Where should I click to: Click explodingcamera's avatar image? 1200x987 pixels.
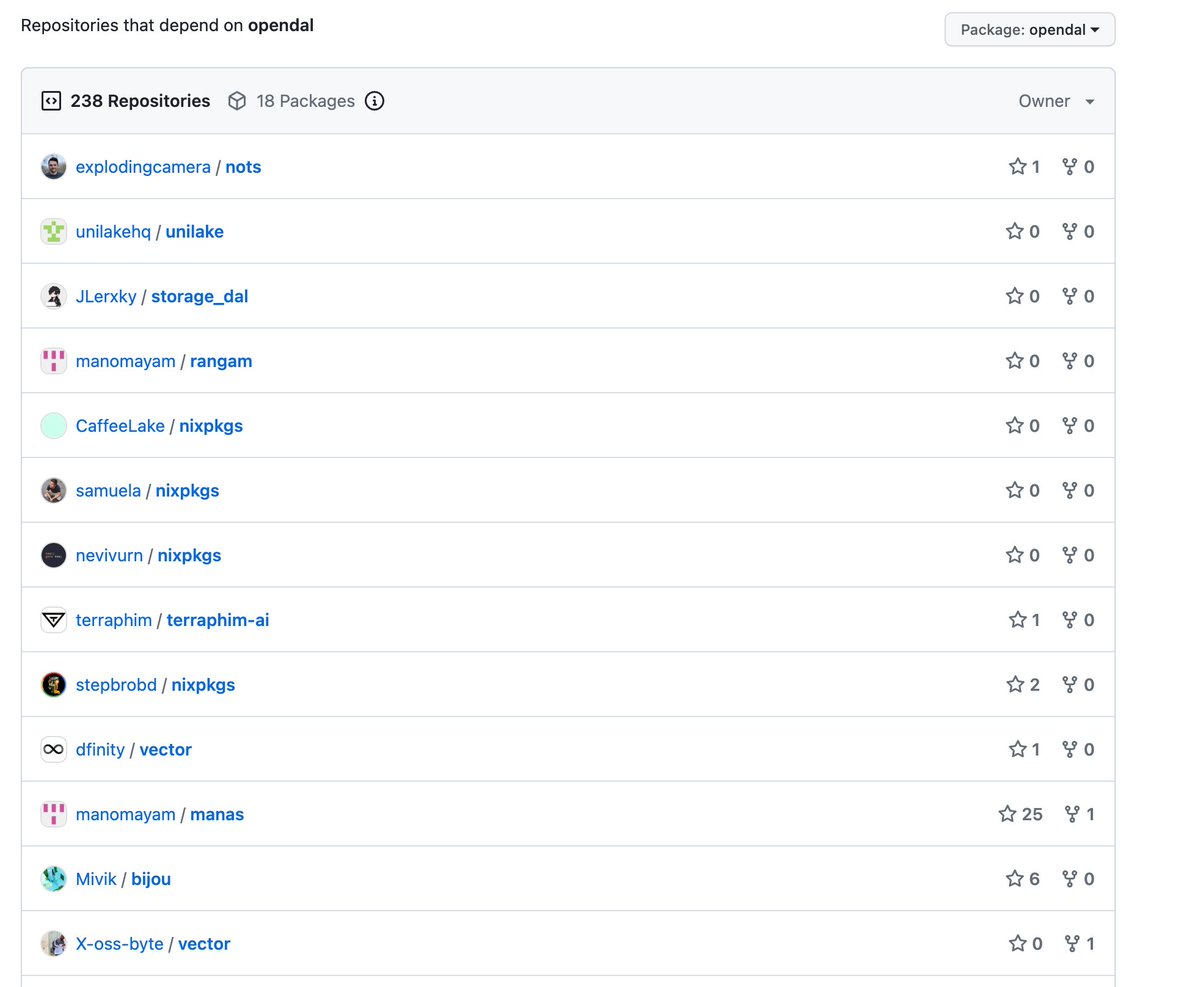[x=53, y=166]
